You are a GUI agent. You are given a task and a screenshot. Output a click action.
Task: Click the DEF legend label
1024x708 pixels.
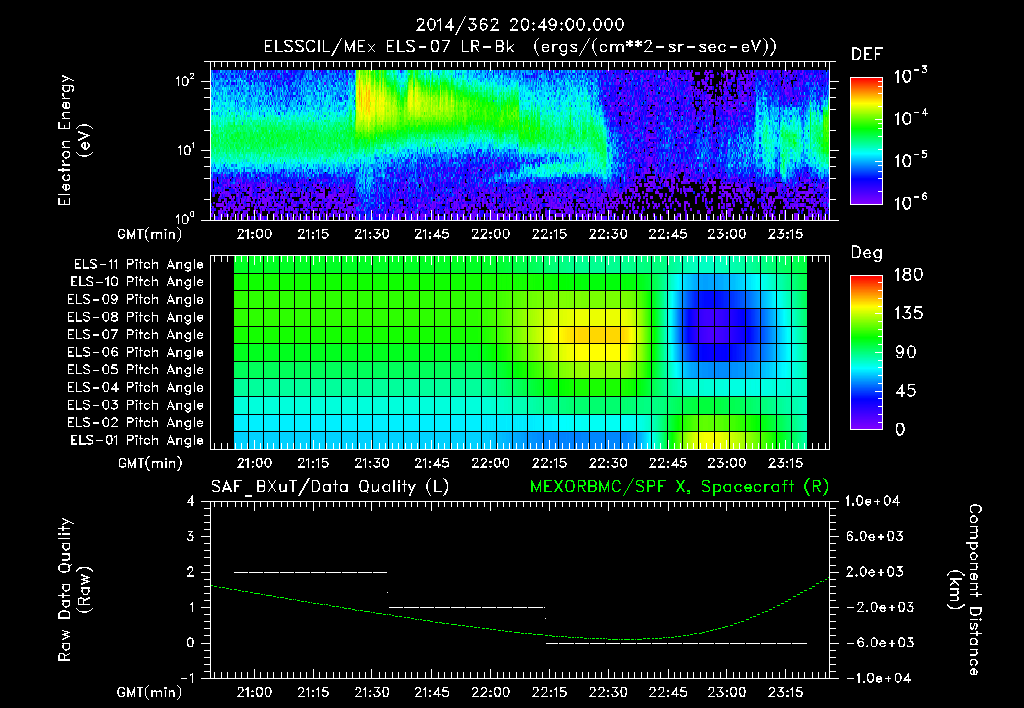pyautogui.click(x=867, y=54)
